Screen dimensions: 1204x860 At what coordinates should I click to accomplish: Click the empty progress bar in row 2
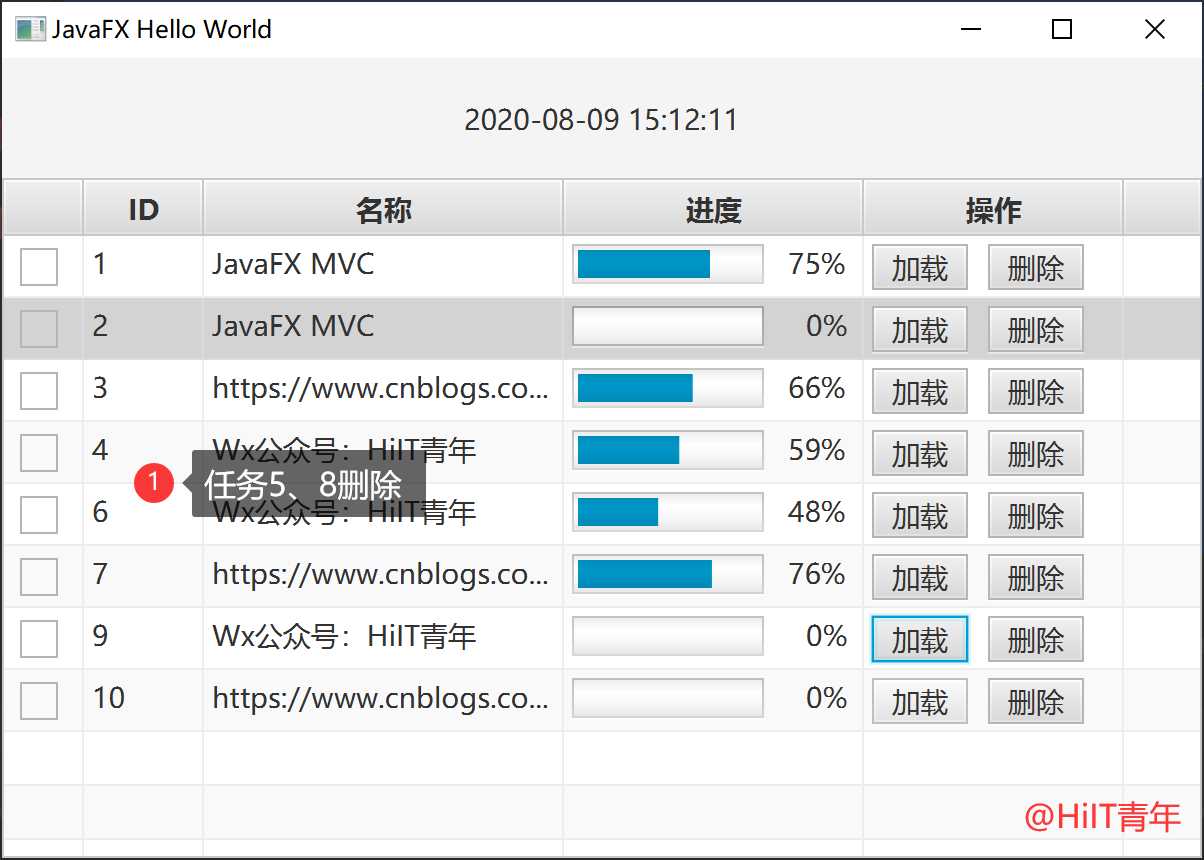[x=668, y=326]
